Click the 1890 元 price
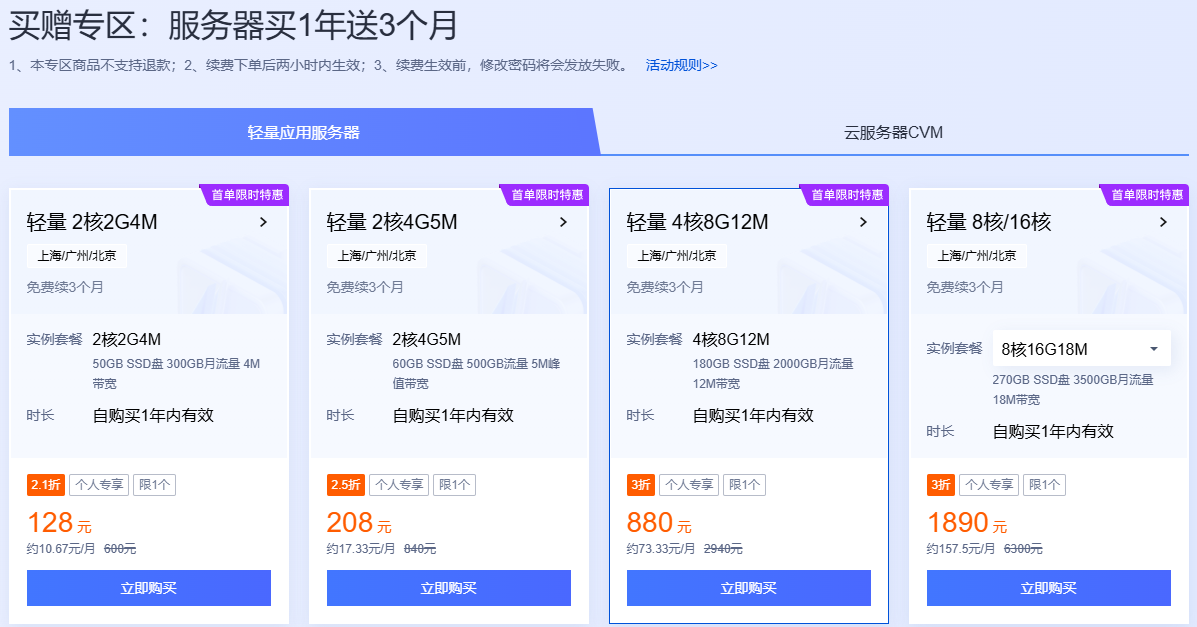Viewport: 1197px width, 627px height. (x=967, y=523)
